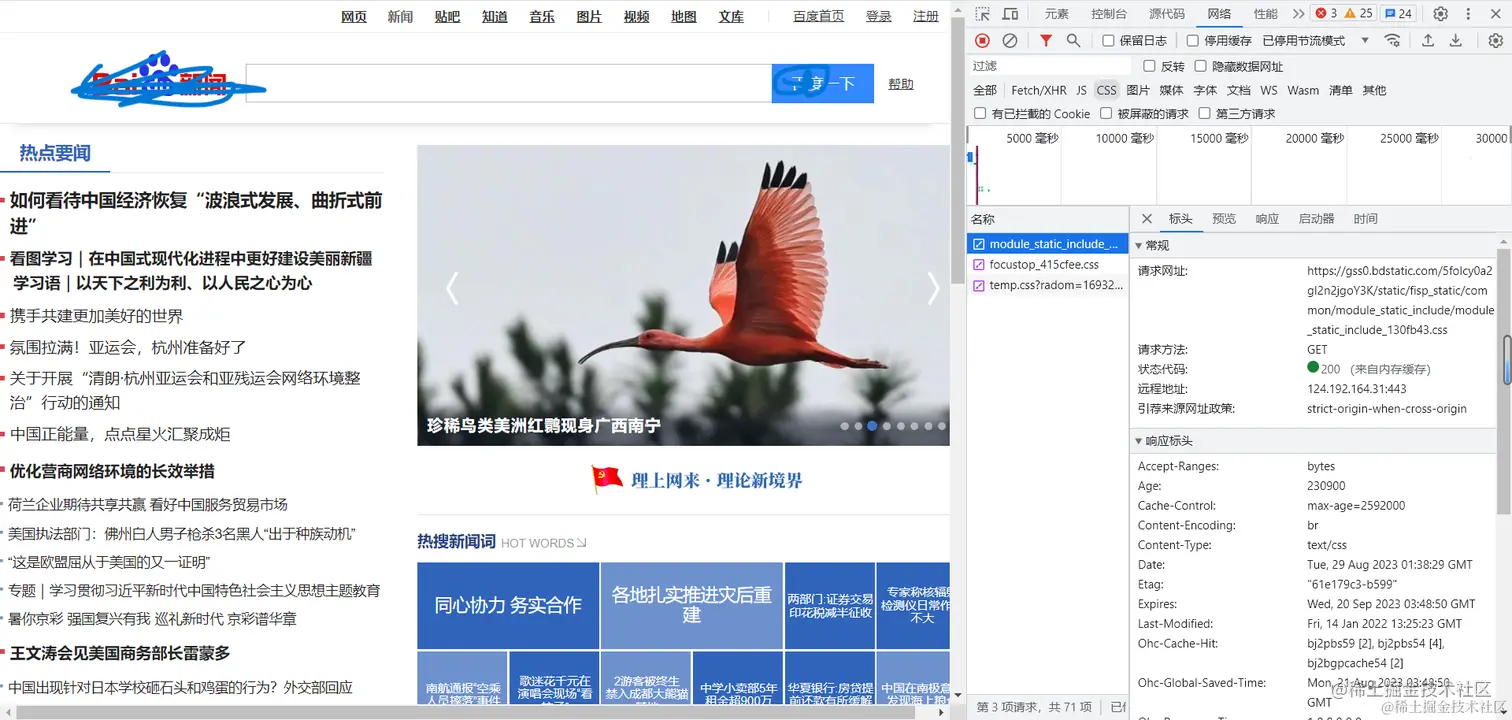Image resolution: width=1512 pixels, height=720 pixels.
Task: Open the 启动器 initiator tab
Action: [1316, 219]
